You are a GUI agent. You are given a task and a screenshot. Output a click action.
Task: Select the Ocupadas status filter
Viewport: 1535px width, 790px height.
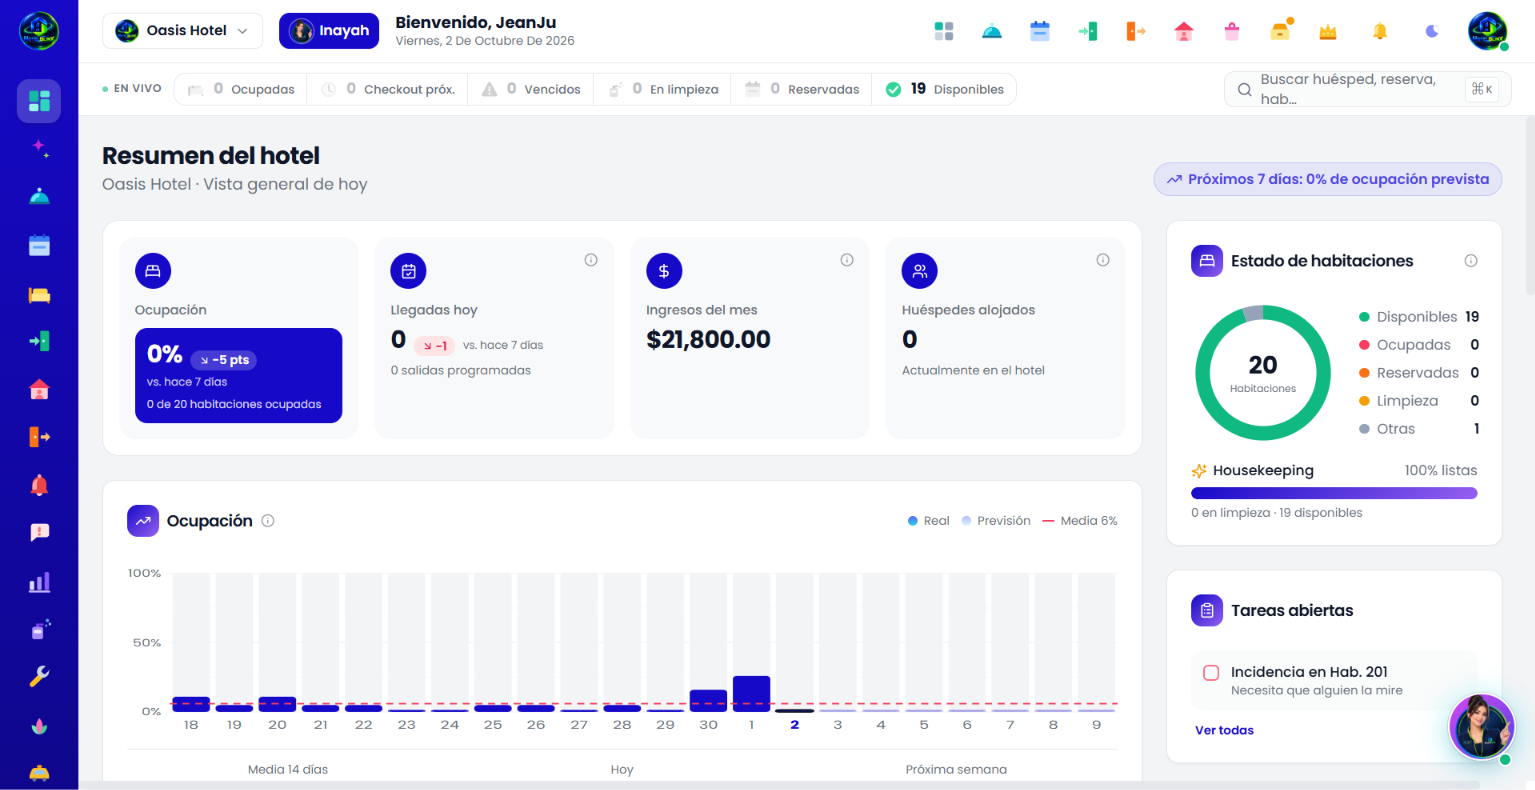(x=241, y=89)
